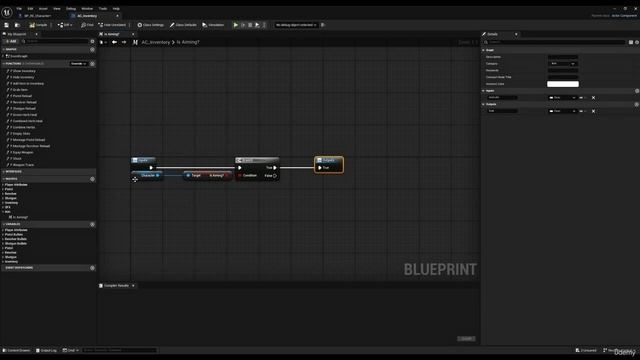Expand the Interfaces section
Image resolution: width=640 pixels, height=360 pixels.
pyautogui.click(x=4, y=172)
